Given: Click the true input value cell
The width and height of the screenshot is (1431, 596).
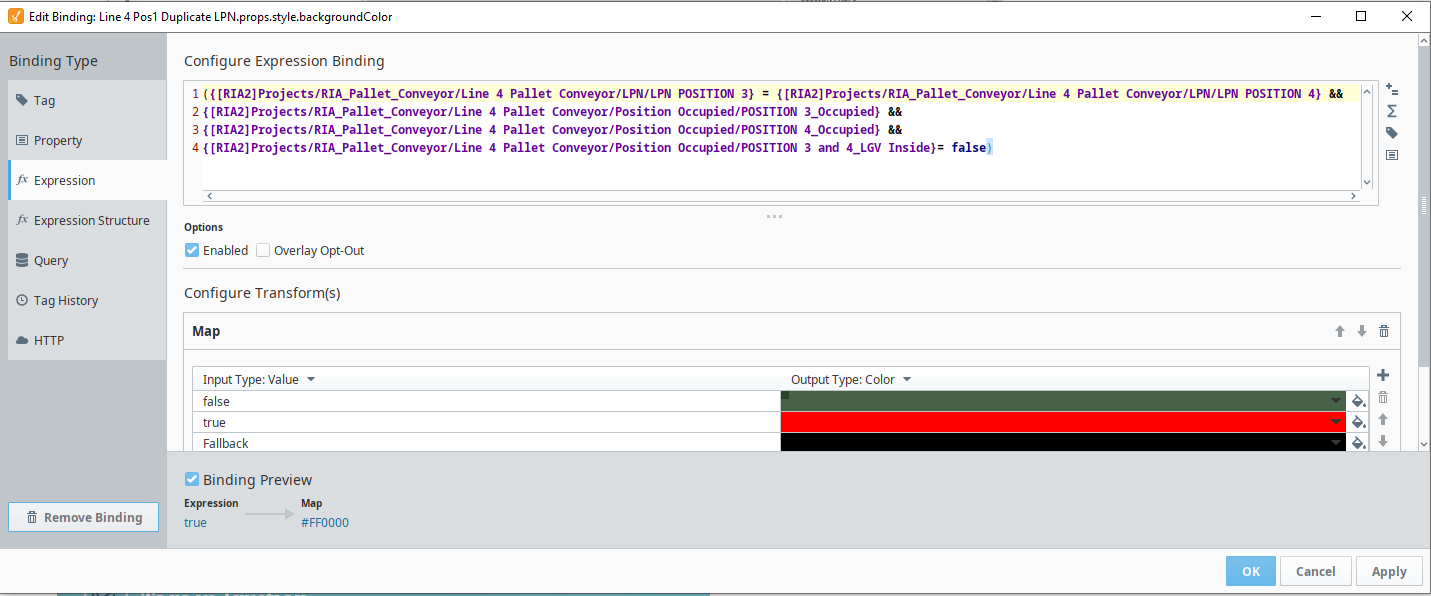Looking at the screenshot, I should click(x=486, y=422).
